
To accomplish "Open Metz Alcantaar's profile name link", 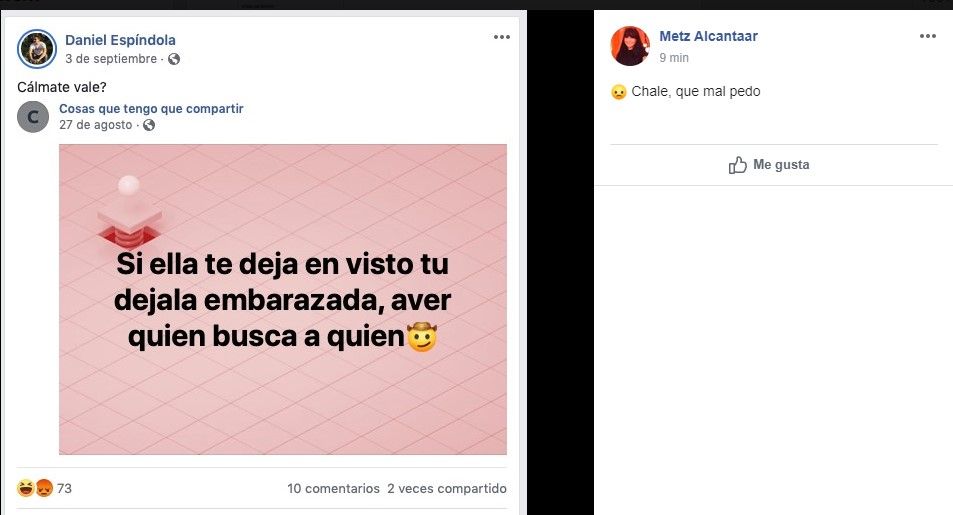I will 709,36.
